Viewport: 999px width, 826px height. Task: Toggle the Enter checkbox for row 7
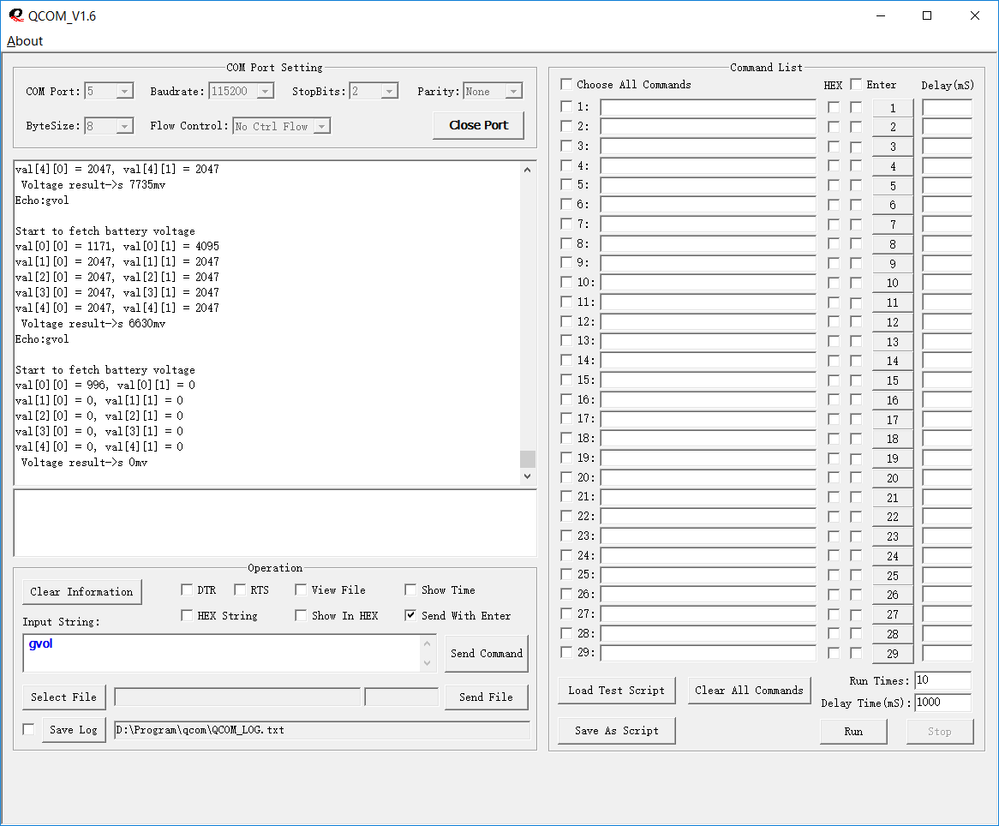click(x=856, y=224)
